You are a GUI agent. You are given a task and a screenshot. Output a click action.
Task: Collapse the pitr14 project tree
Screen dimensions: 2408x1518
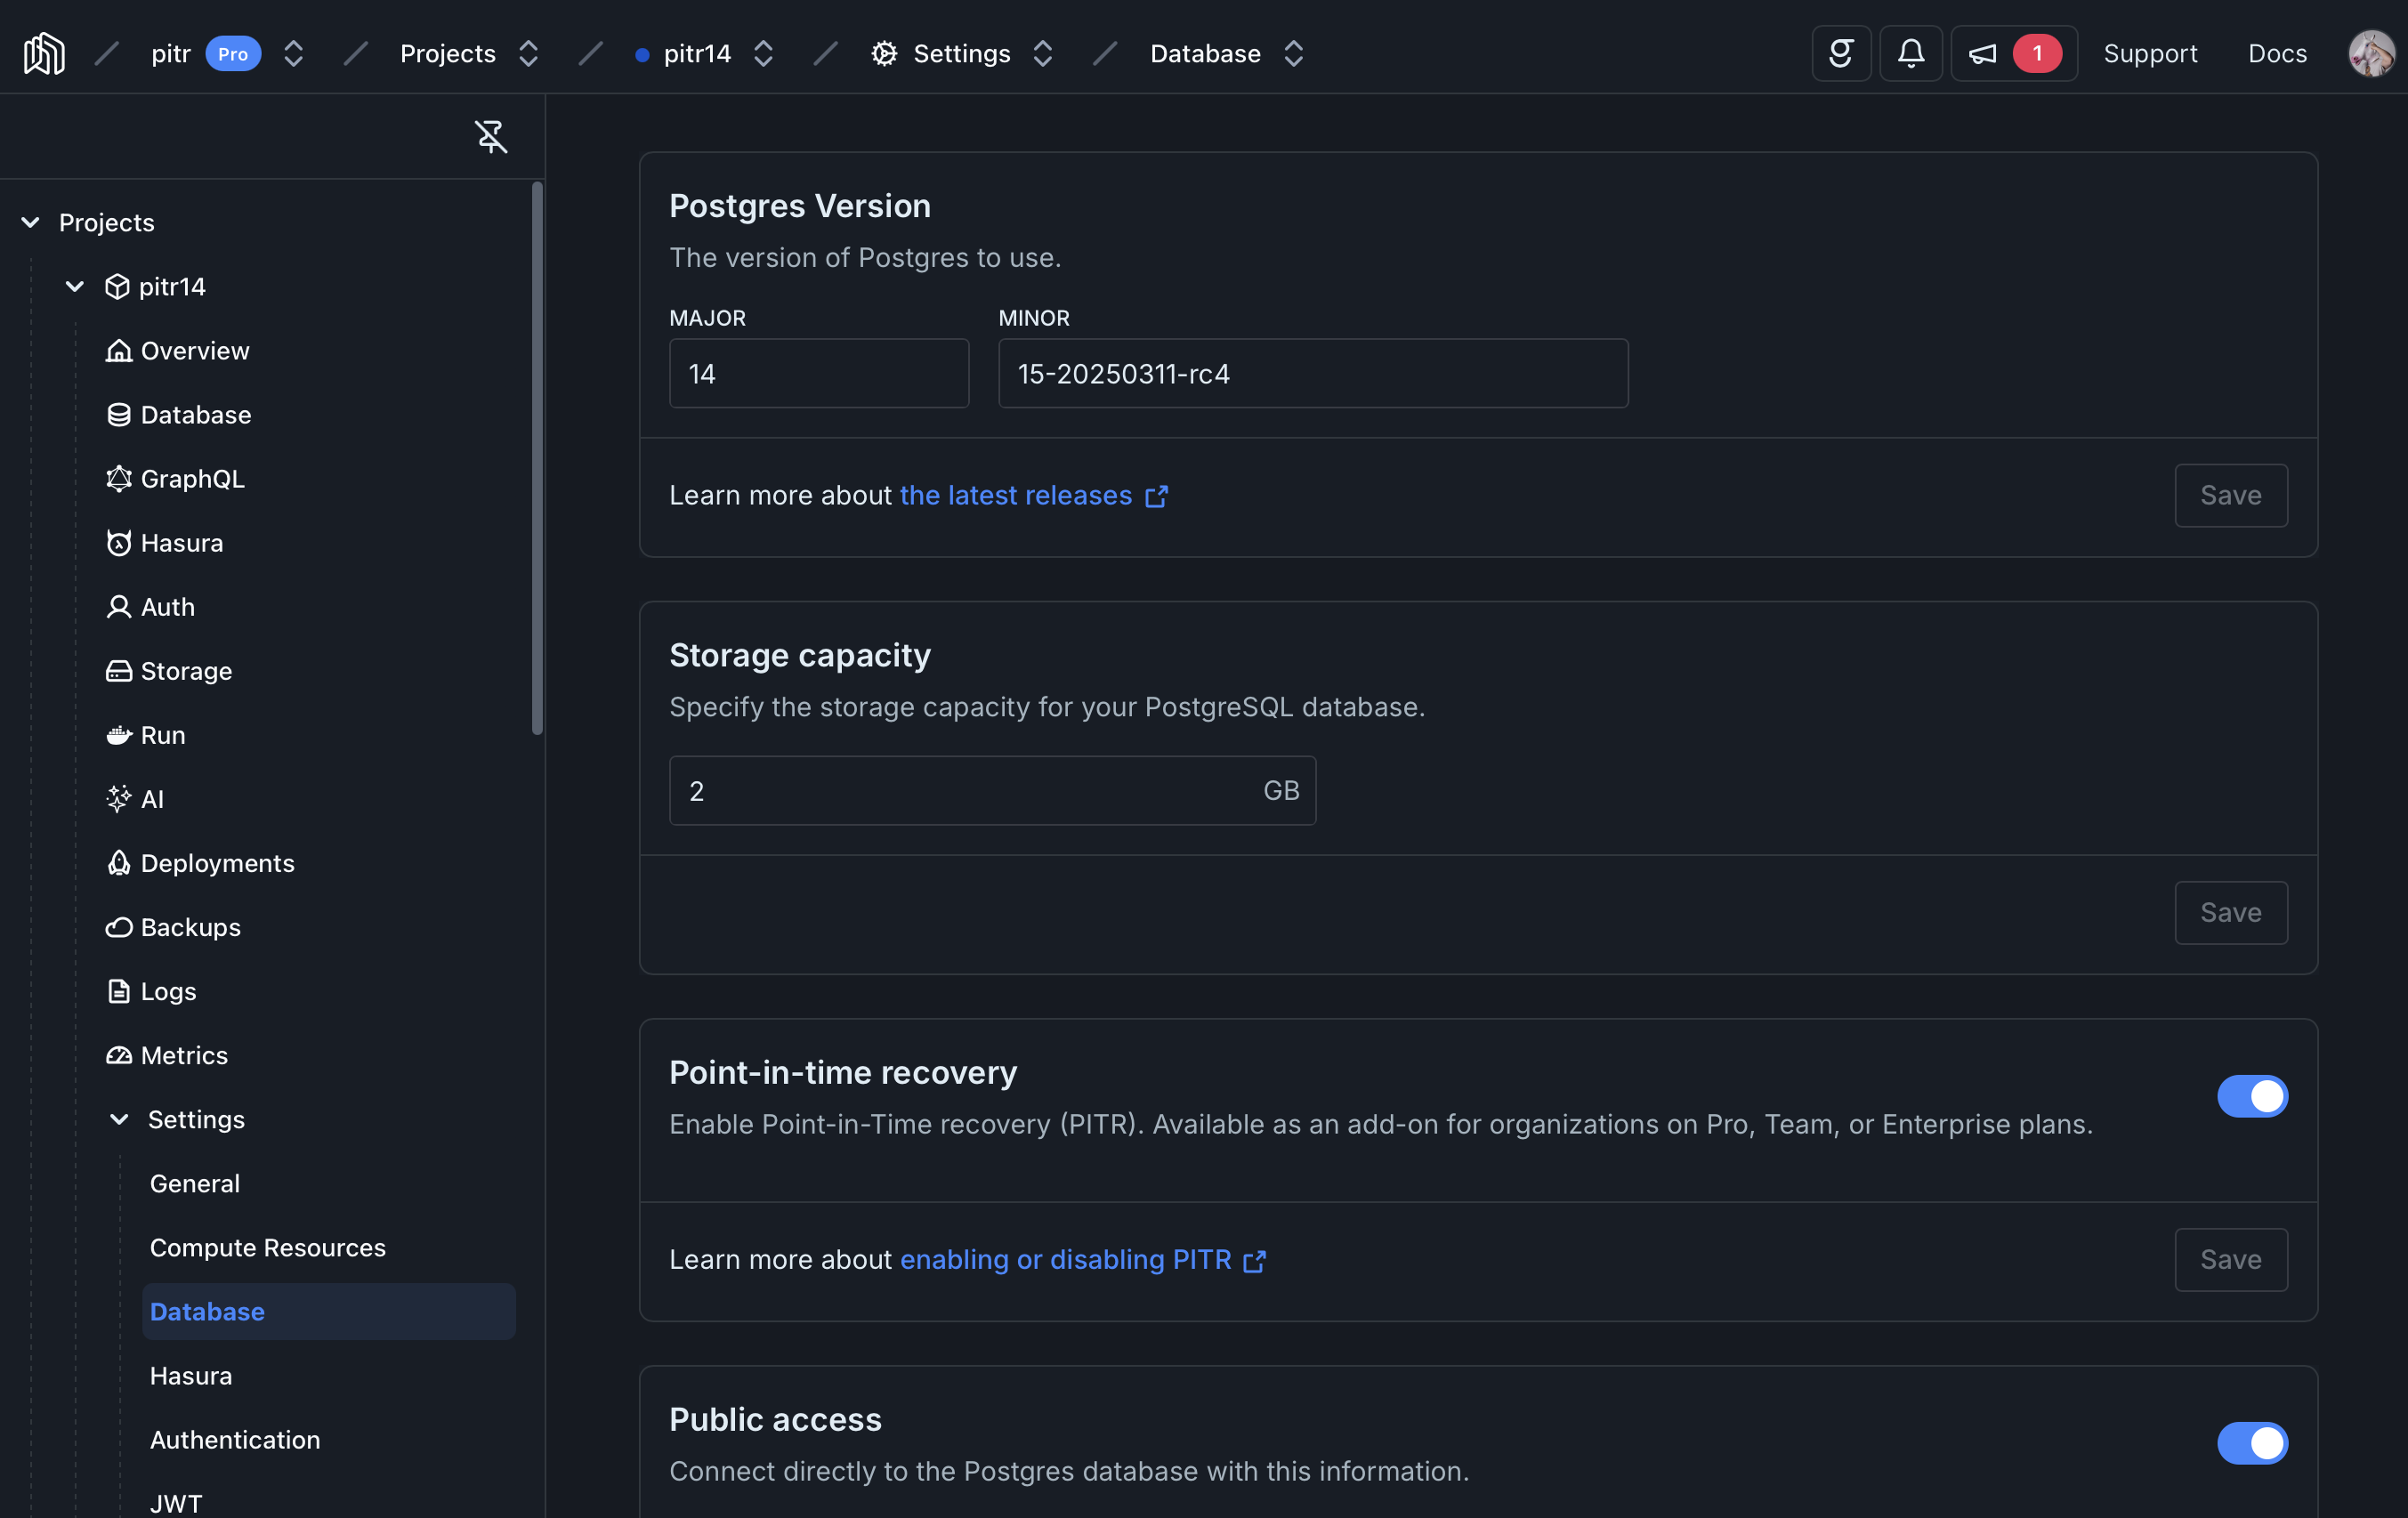click(x=75, y=287)
